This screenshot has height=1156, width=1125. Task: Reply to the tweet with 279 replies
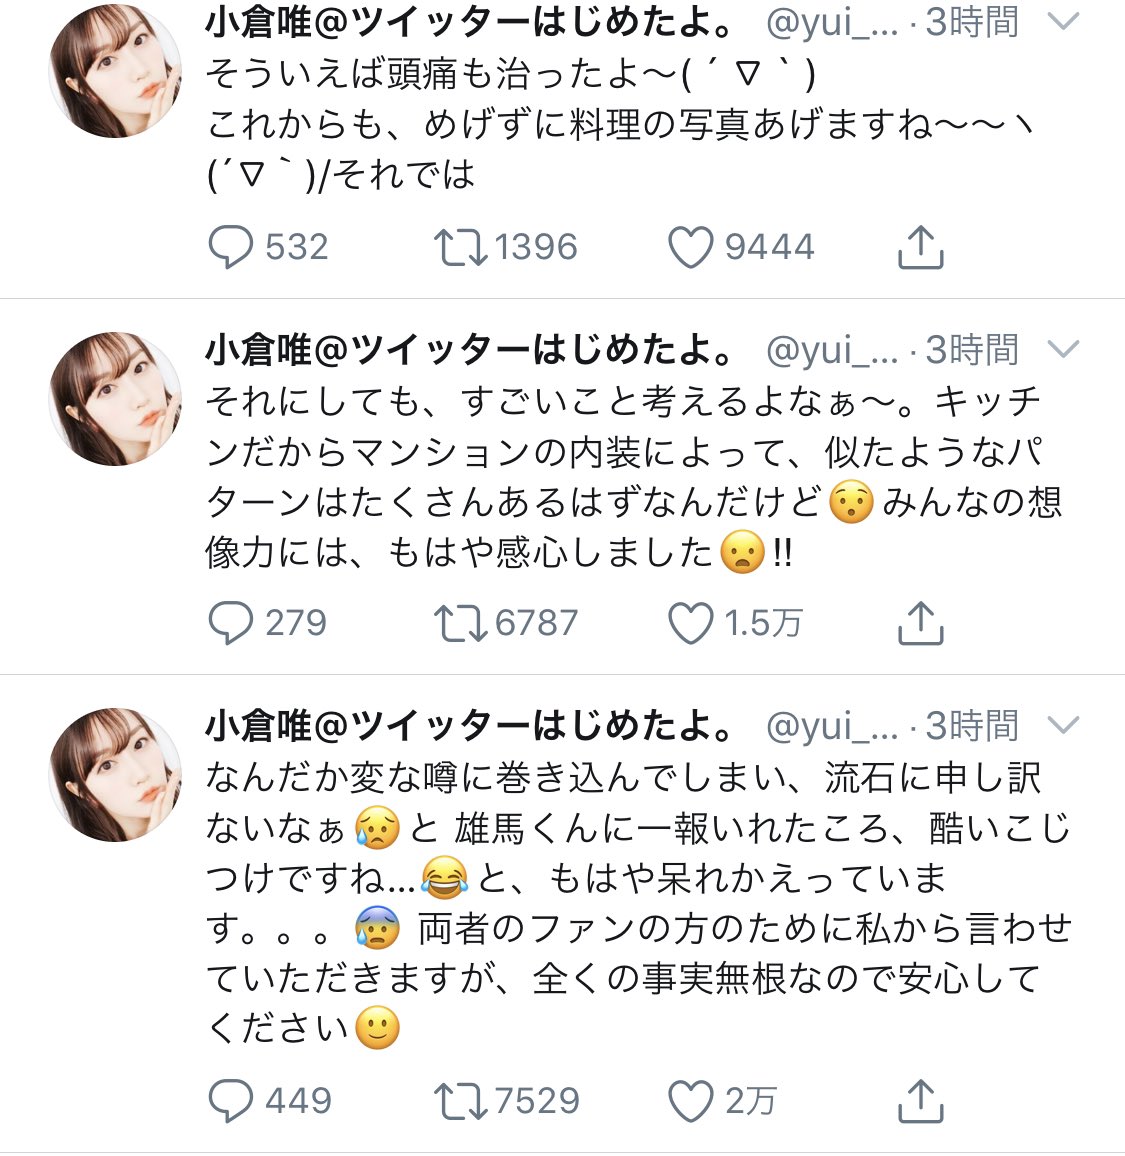point(230,623)
